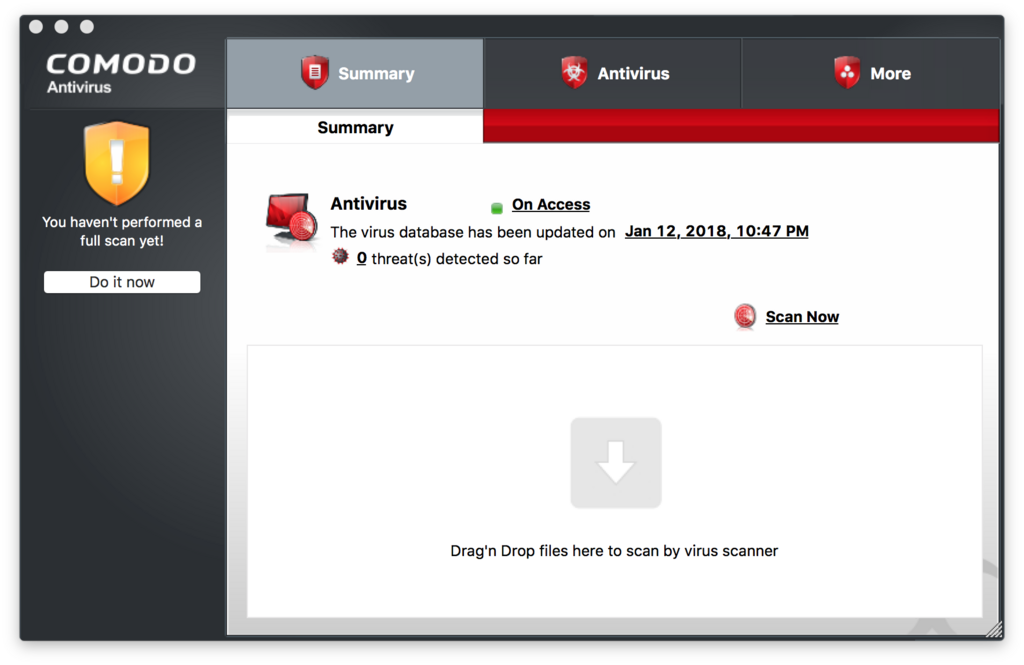The image size is (1024, 665).
Task: Click the red antivirus computer icon
Action: click(292, 221)
